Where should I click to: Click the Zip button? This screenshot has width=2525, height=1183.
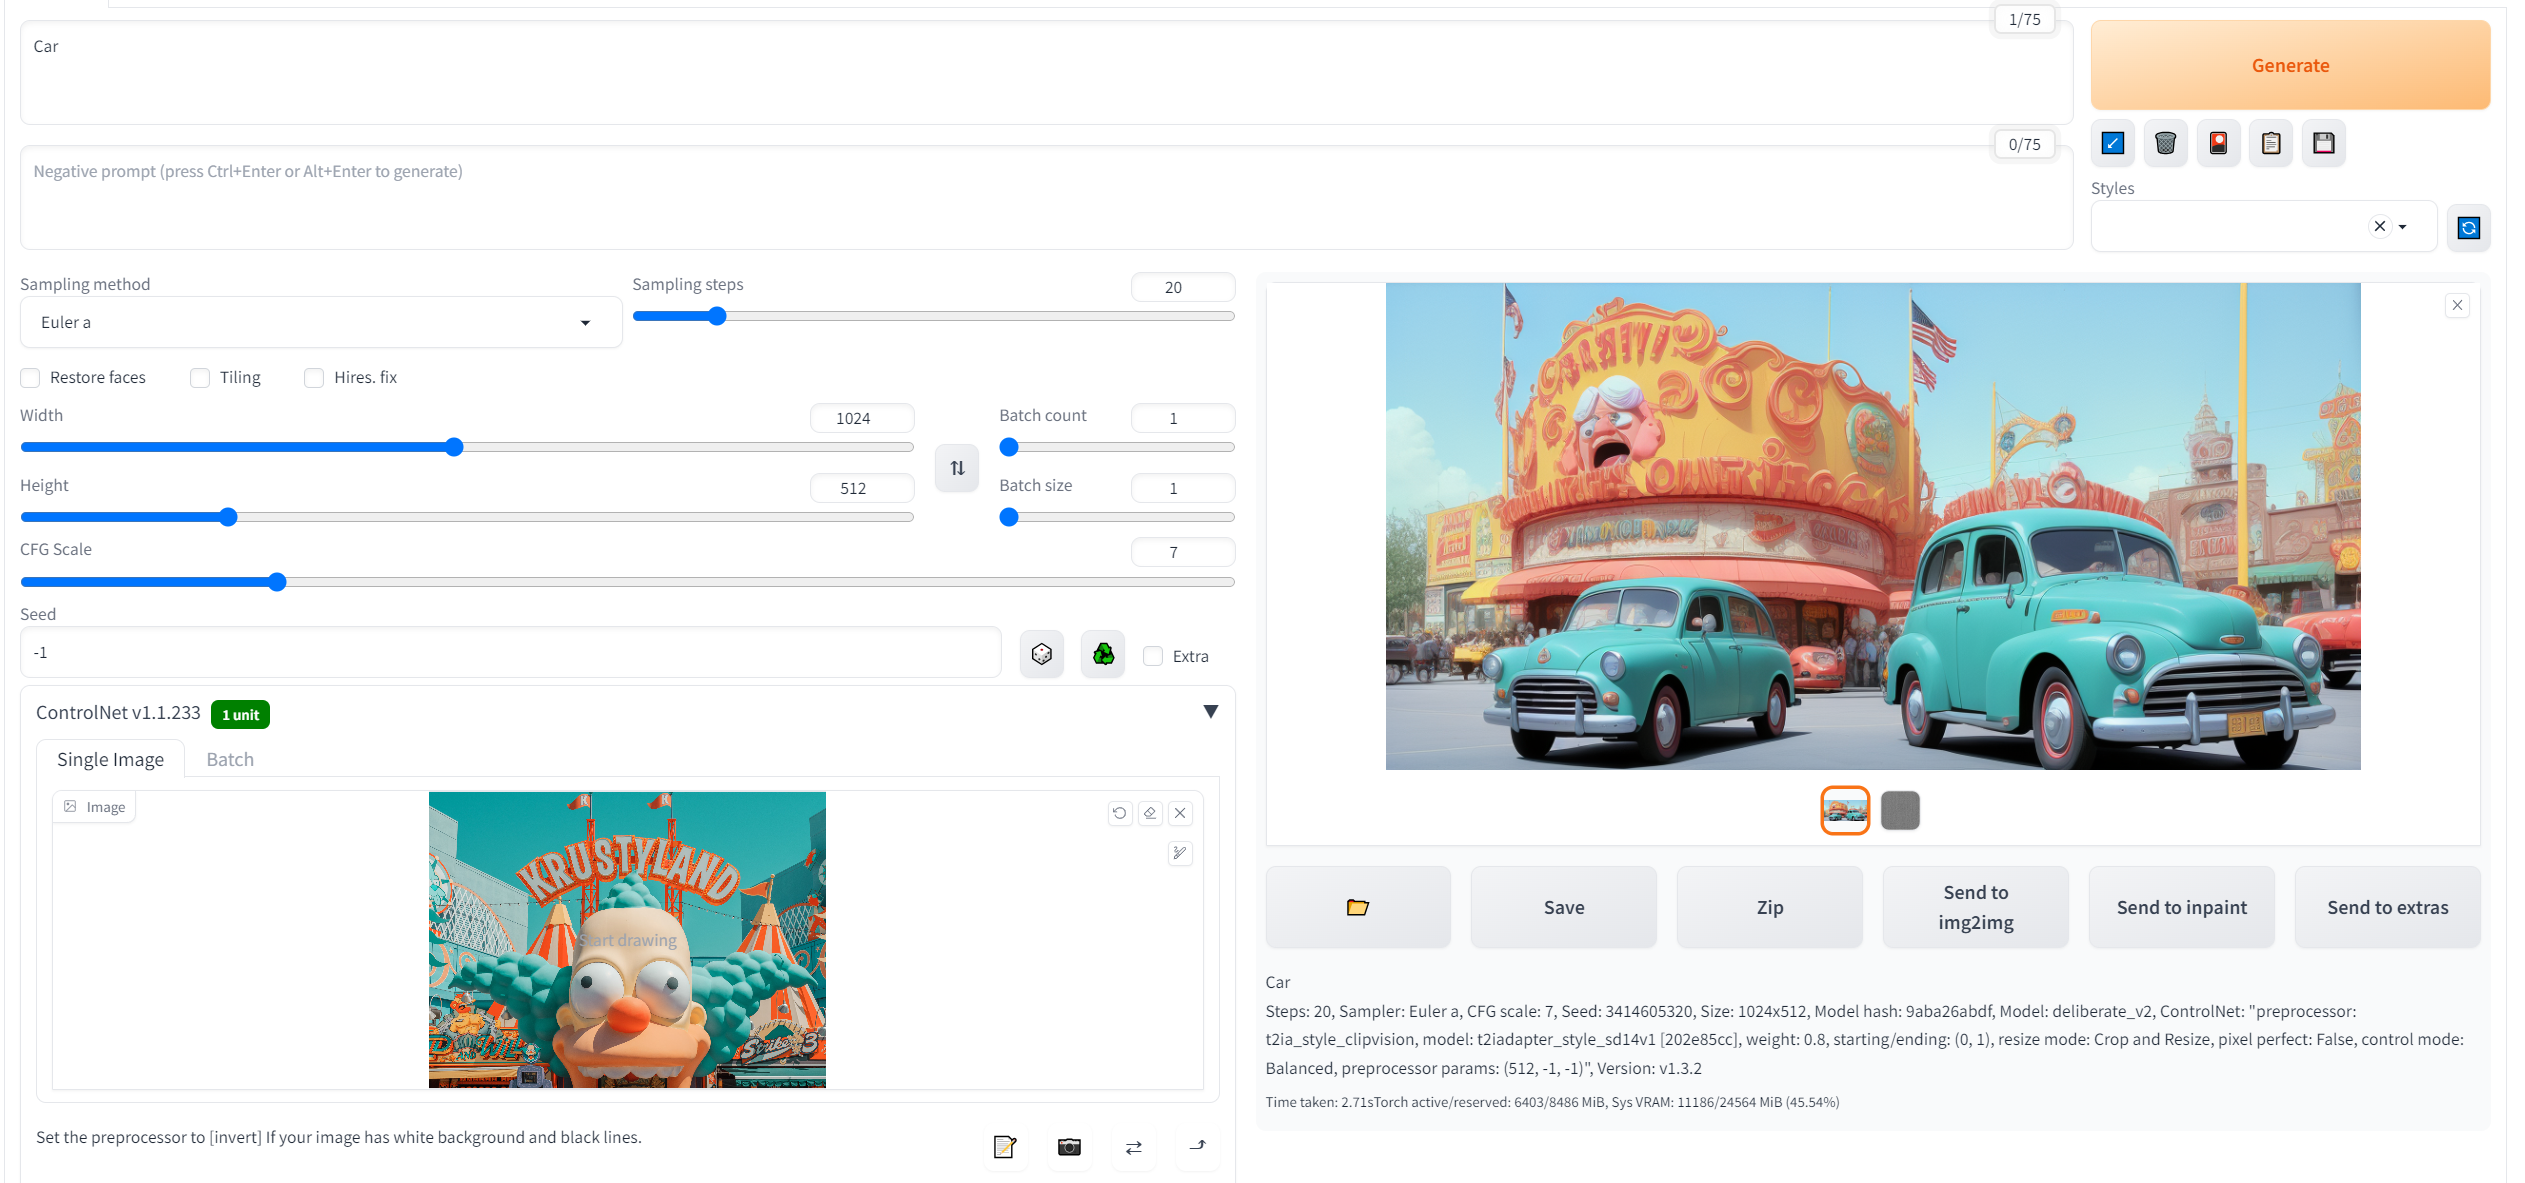[1770, 907]
